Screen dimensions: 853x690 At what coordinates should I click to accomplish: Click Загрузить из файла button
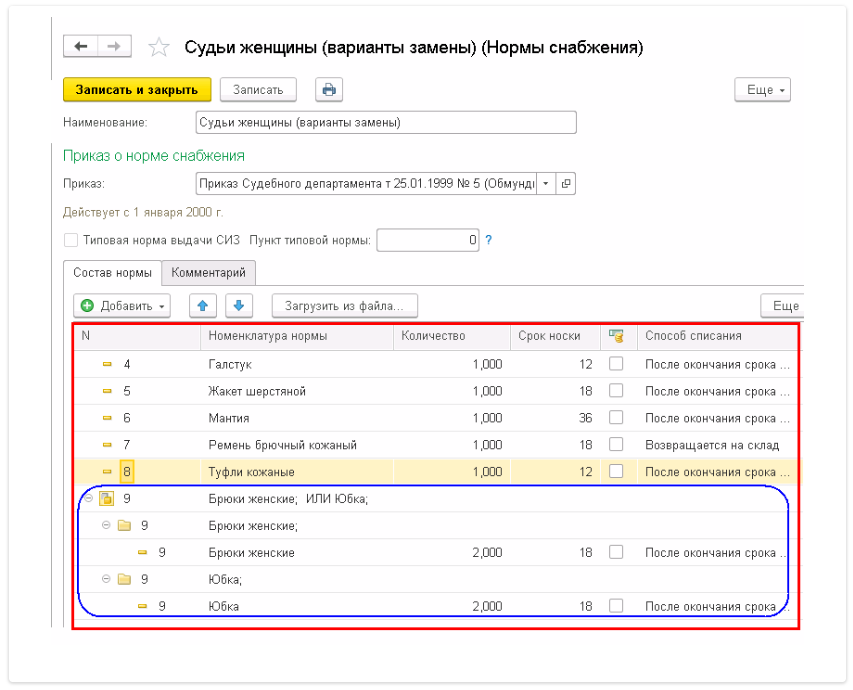tap(344, 305)
